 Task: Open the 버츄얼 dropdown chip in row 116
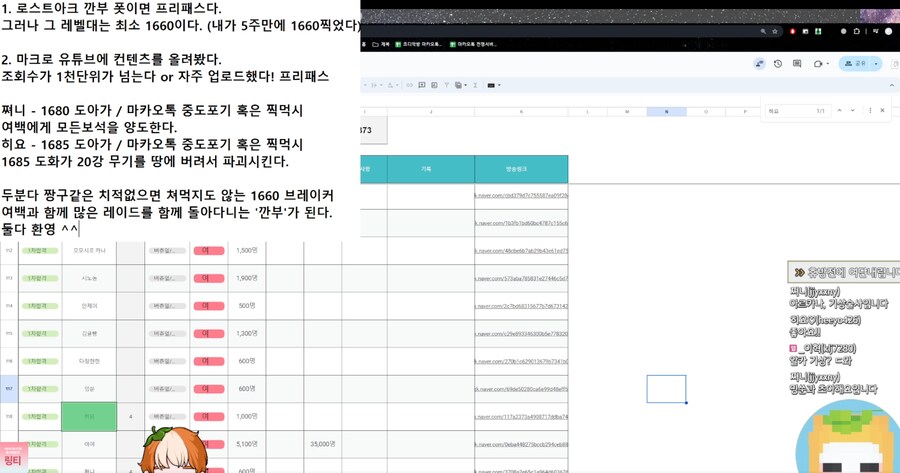(x=167, y=360)
